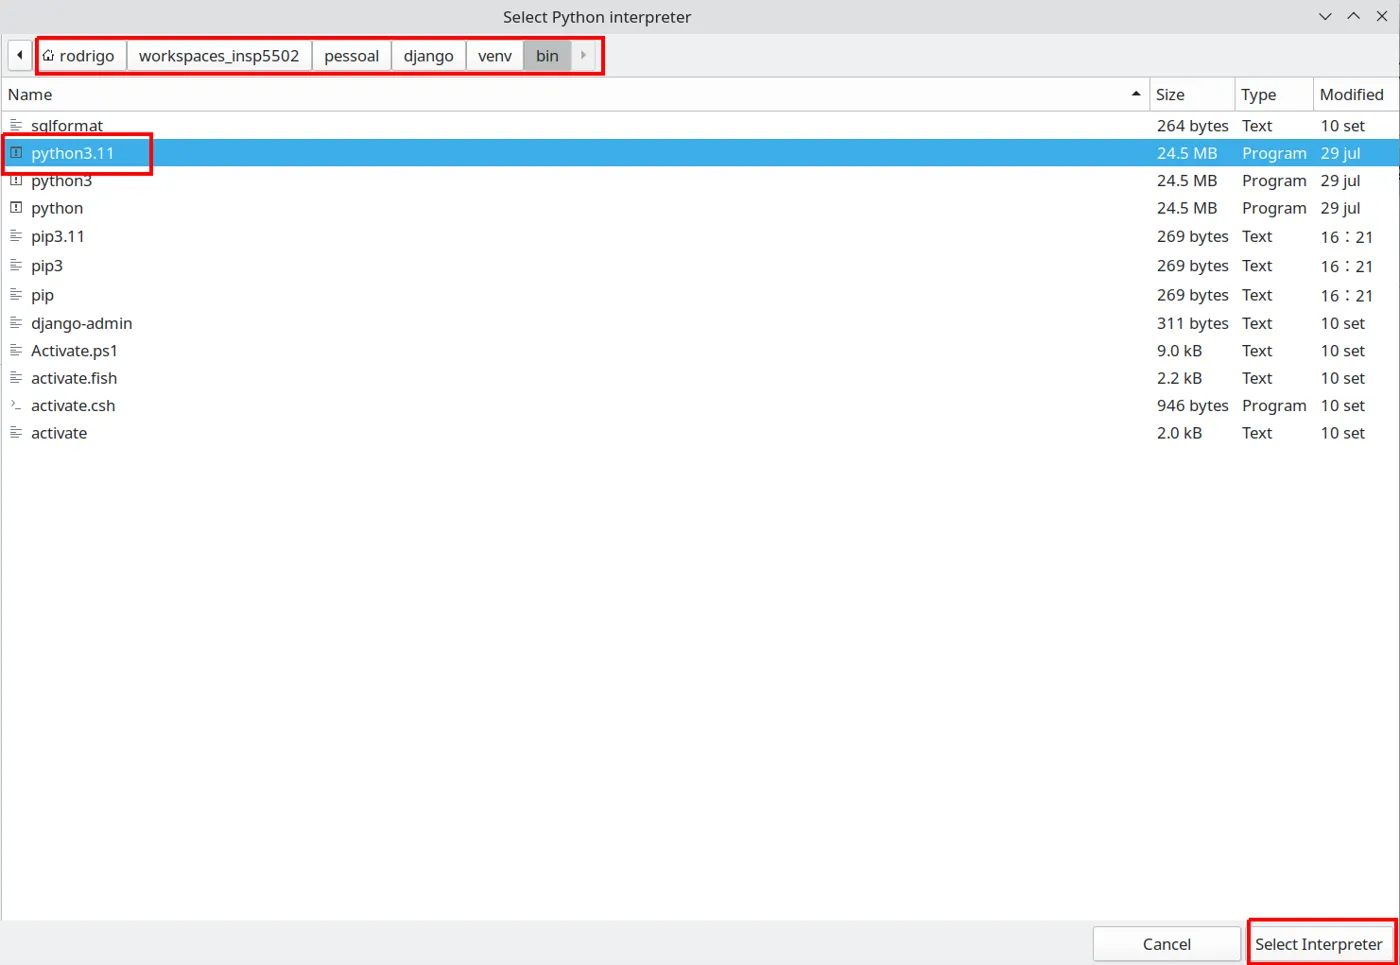Navigate to workspaces_insp5502 breadcrumb

(219, 56)
